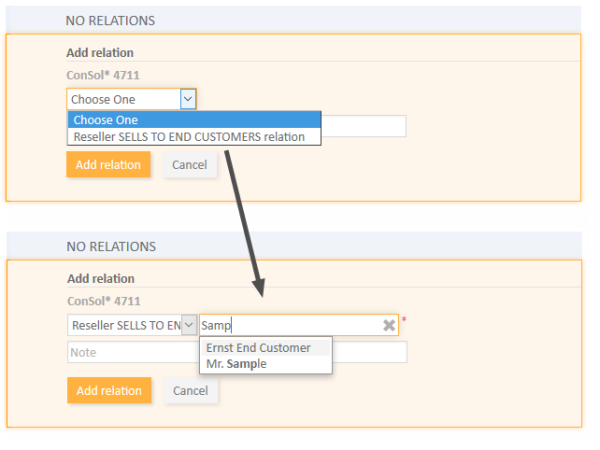Focus the Note text field
This screenshot has width=600, height=450.
click(133, 352)
